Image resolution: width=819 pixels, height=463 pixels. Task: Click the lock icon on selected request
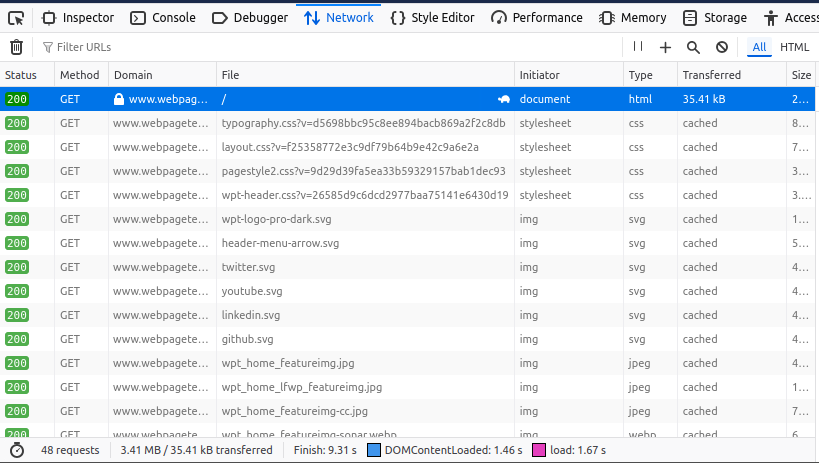(119, 99)
